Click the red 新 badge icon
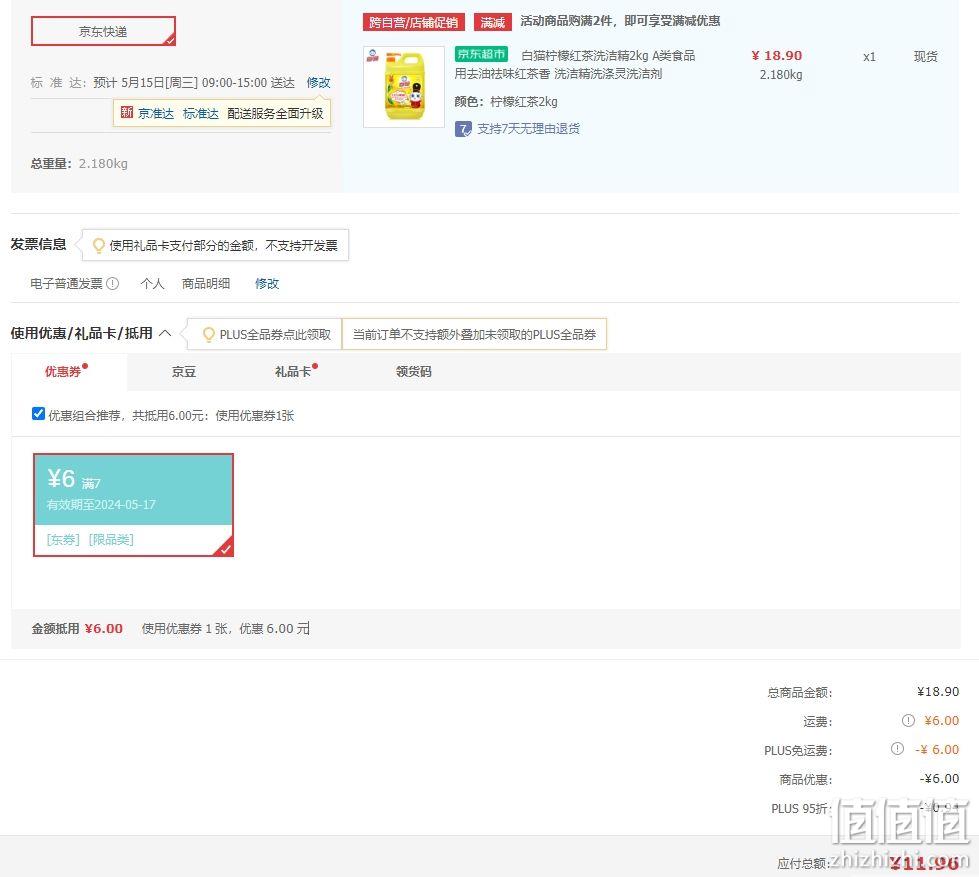 [127, 112]
